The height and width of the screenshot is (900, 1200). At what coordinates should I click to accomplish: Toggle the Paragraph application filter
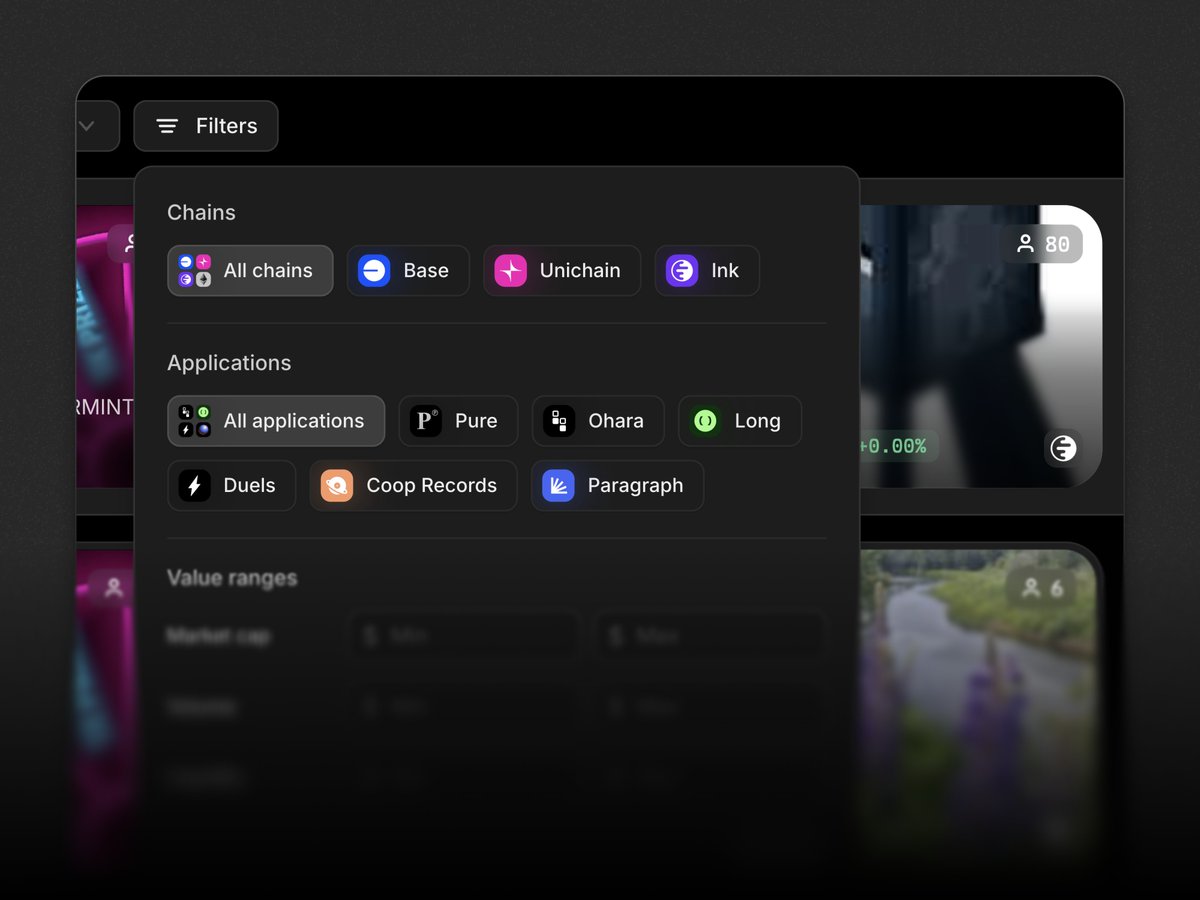coord(617,486)
